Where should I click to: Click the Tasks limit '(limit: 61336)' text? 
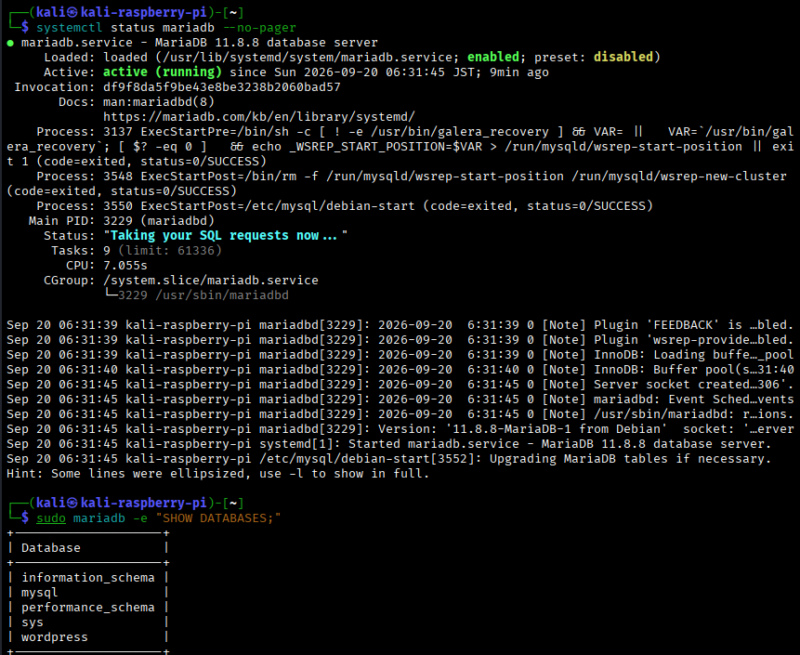tap(170, 250)
